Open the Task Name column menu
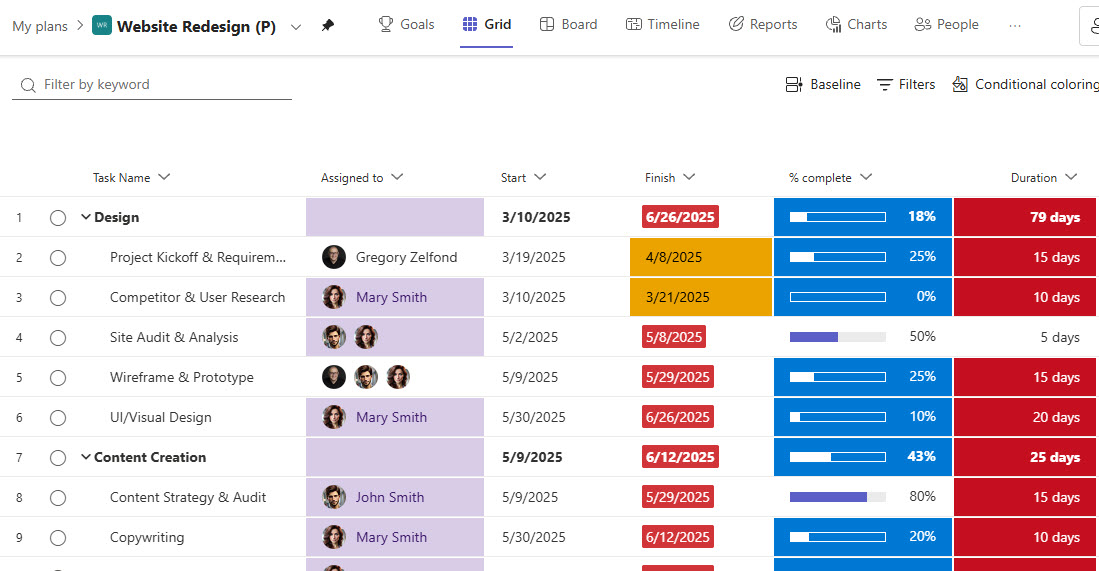The height and width of the screenshot is (571, 1099). click(164, 177)
